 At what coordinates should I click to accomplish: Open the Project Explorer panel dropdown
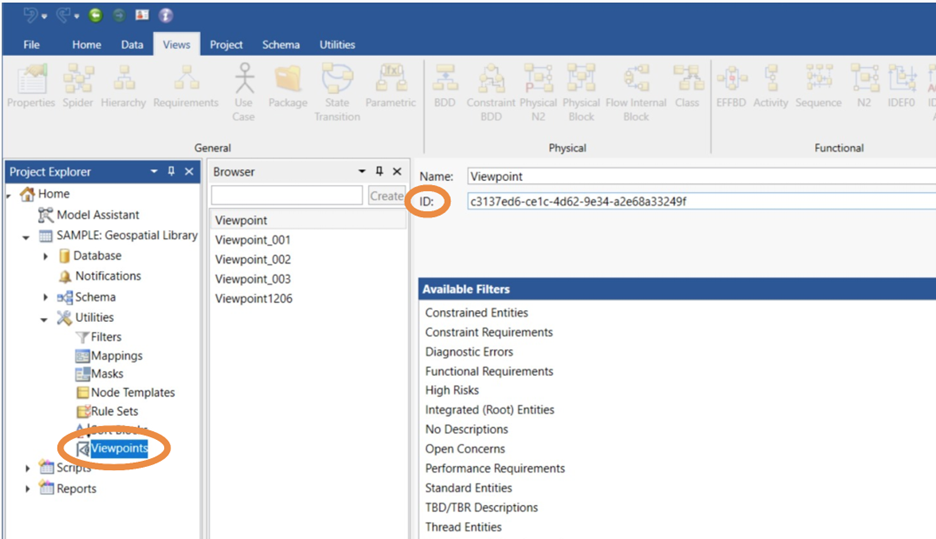(x=154, y=172)
